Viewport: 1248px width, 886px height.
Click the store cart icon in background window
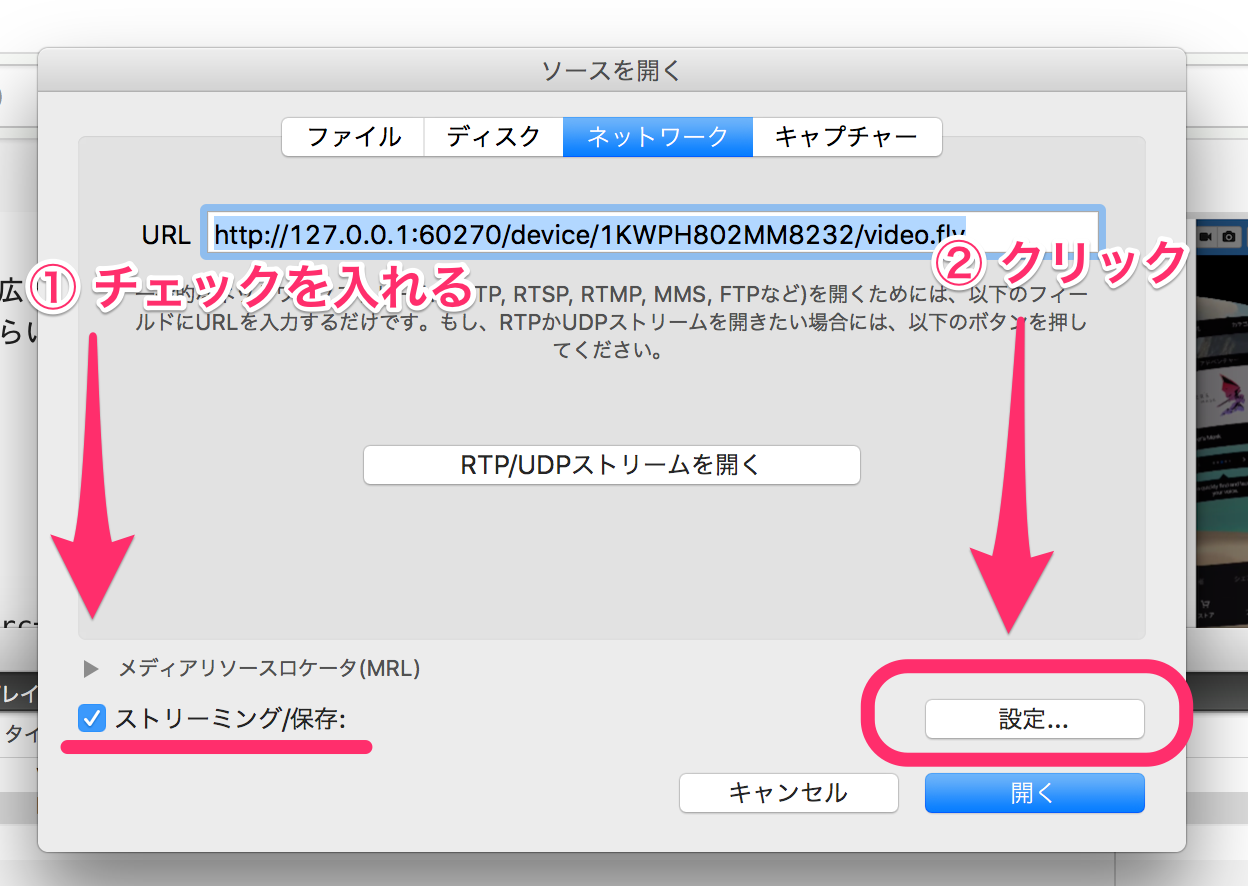click(1206, 603)
